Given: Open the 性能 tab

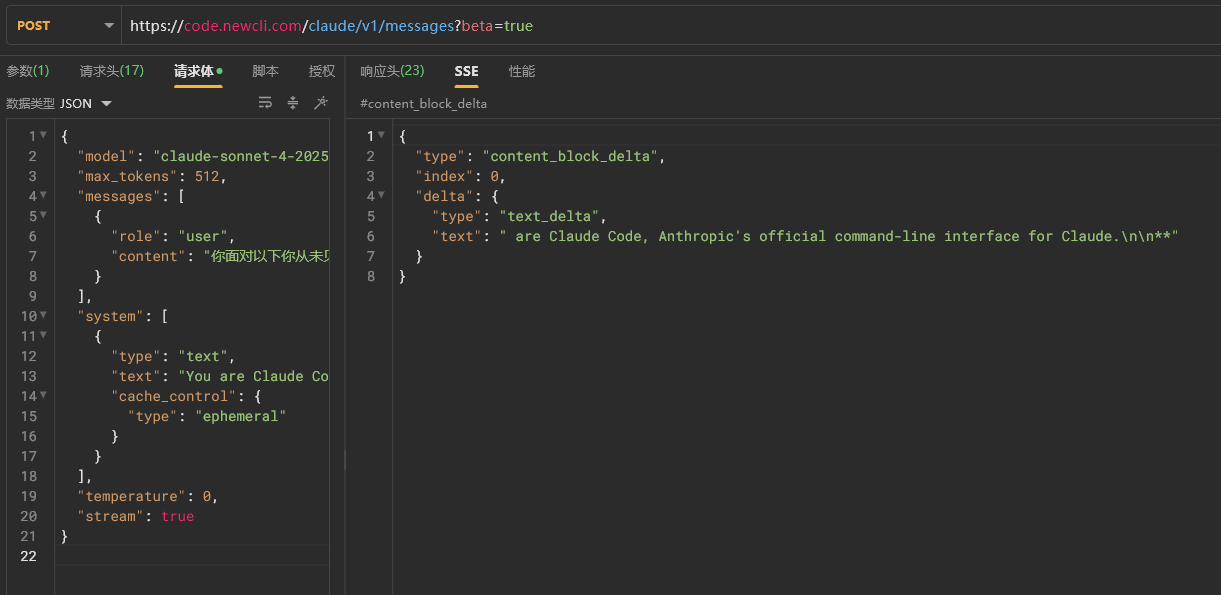Looking at the screenshot, I should coord(522,71).
